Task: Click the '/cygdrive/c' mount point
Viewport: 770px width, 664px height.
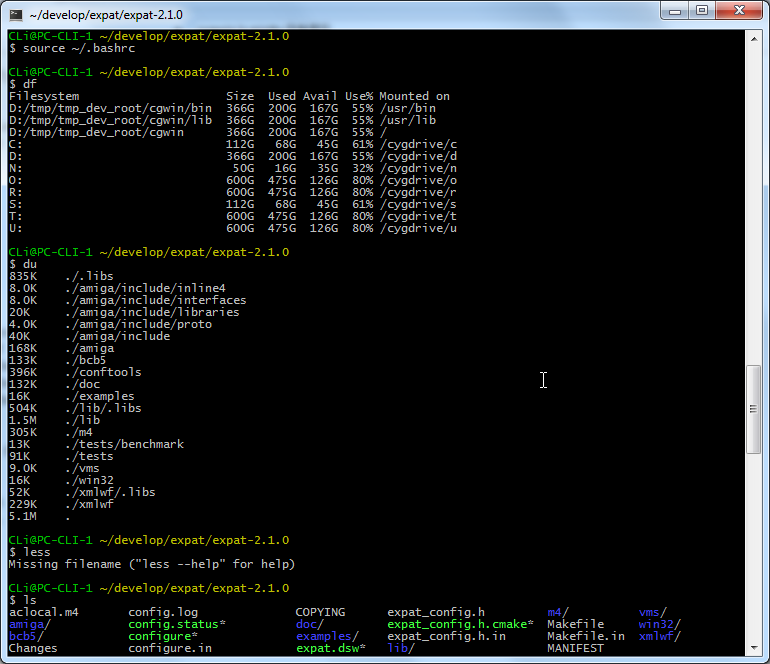Action: 418,144
